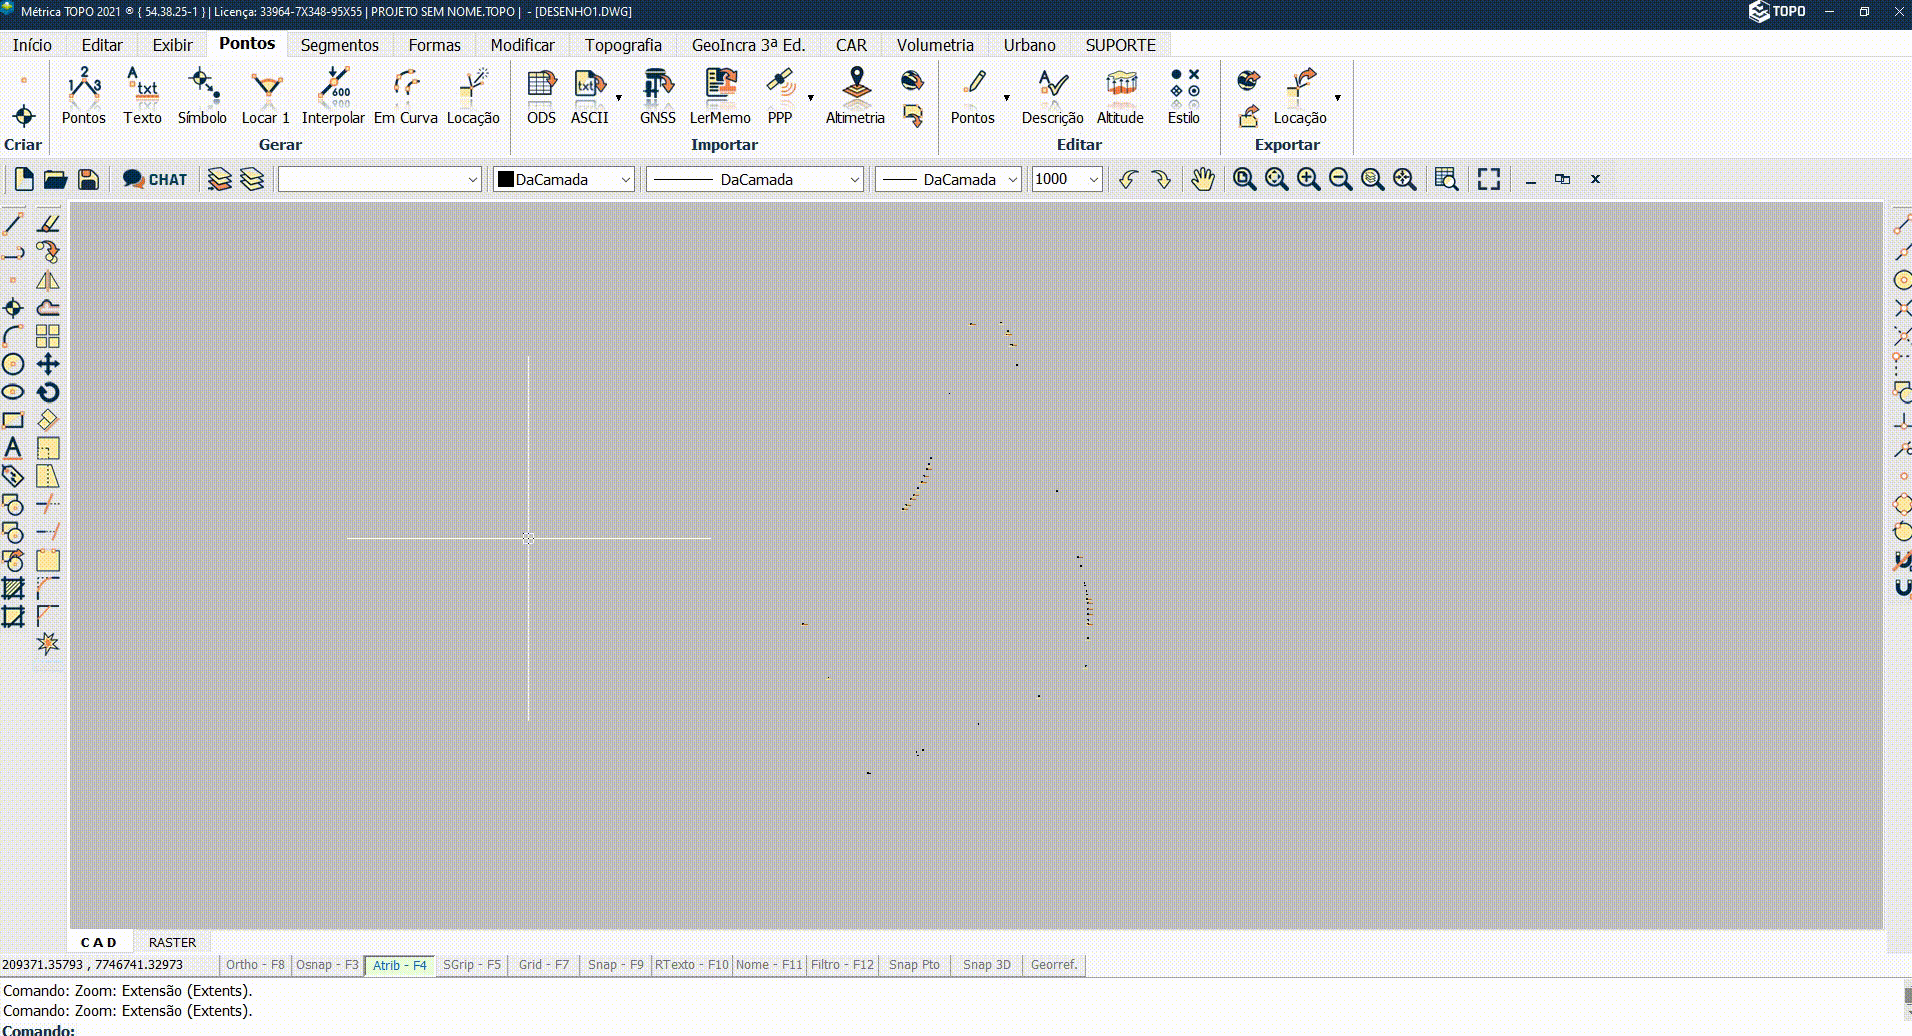Open the ODS import tool

541,97
